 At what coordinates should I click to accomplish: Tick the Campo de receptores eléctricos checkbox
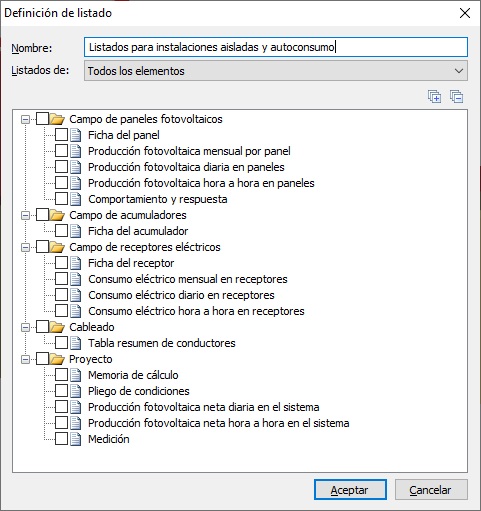pos(42,247)
